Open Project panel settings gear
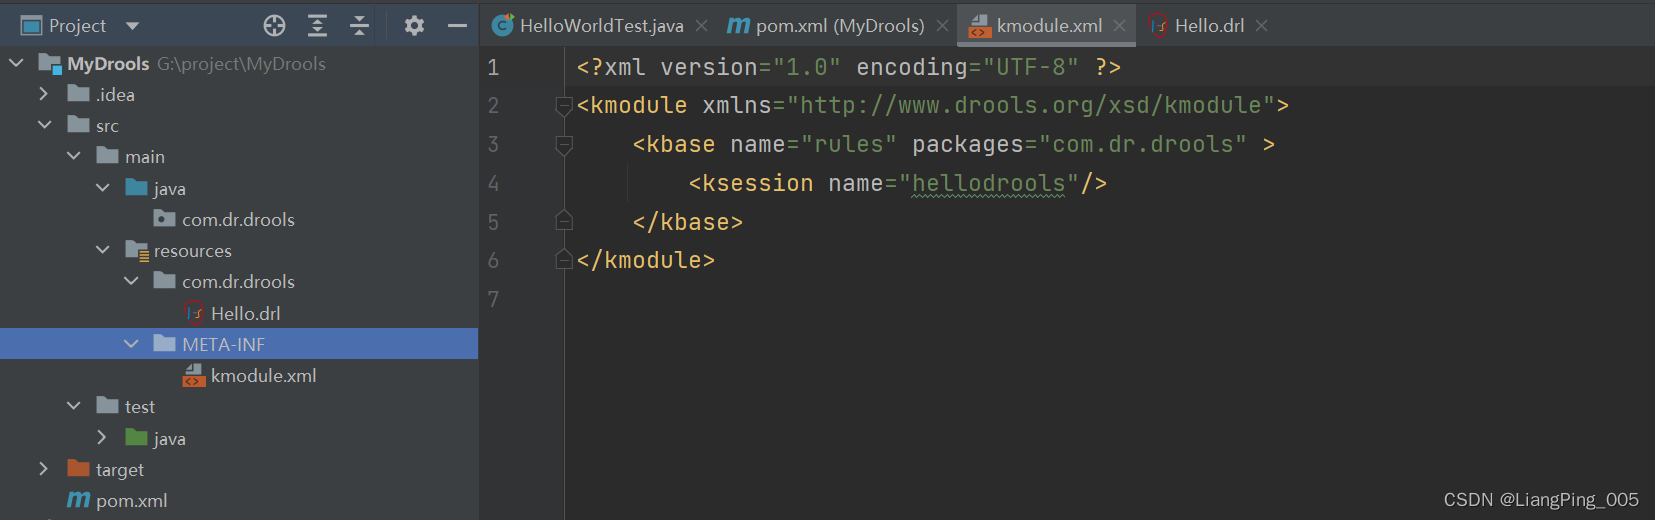The image size is (1655, 520). 414,26
